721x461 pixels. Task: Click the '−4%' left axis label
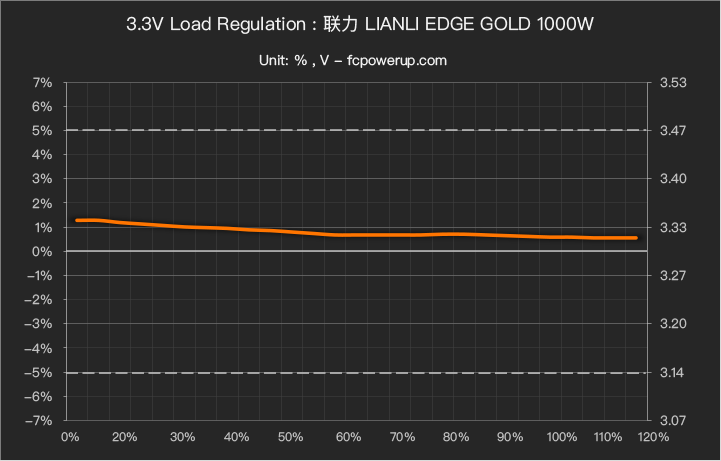[x=39, y=348]
